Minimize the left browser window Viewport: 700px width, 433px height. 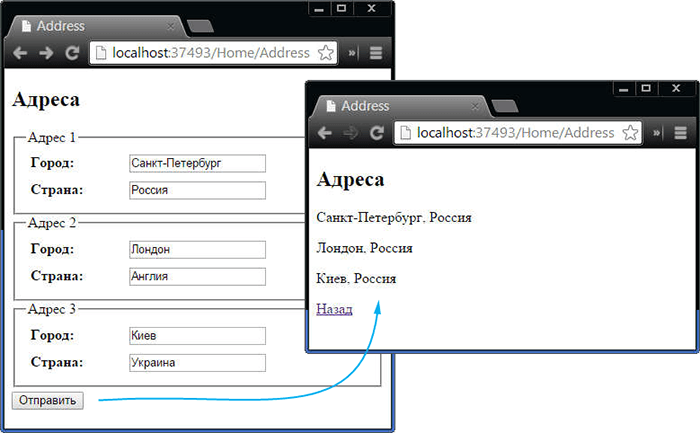point(319,8)
